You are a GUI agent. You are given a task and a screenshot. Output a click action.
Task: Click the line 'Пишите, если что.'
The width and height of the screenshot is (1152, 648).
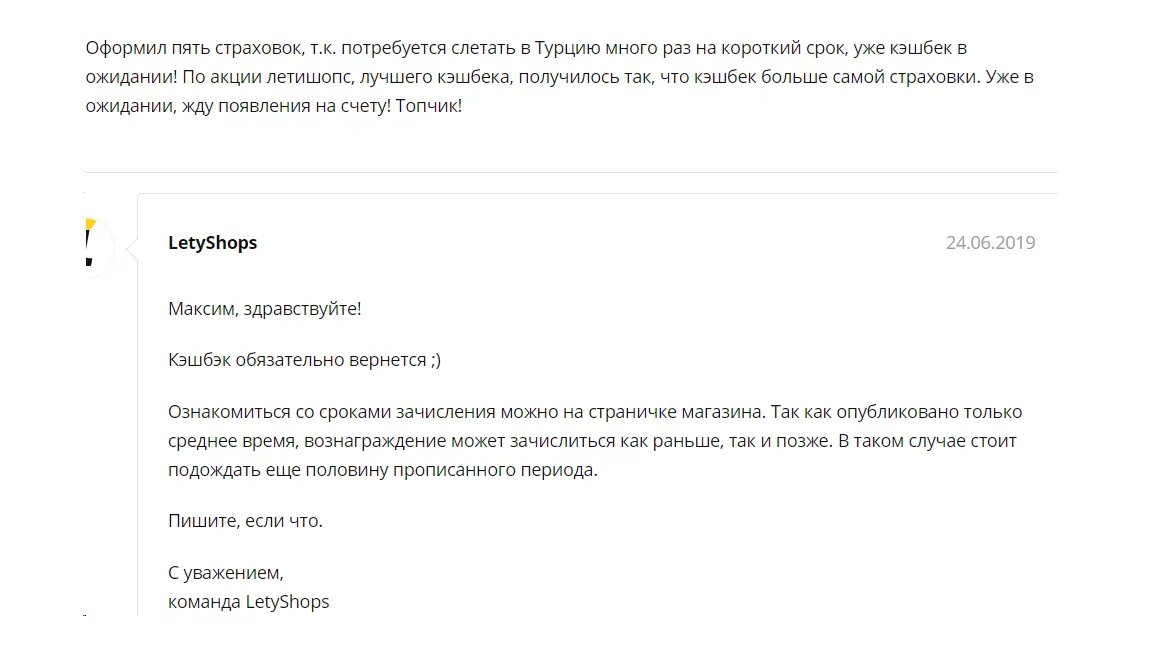[245, 521]
